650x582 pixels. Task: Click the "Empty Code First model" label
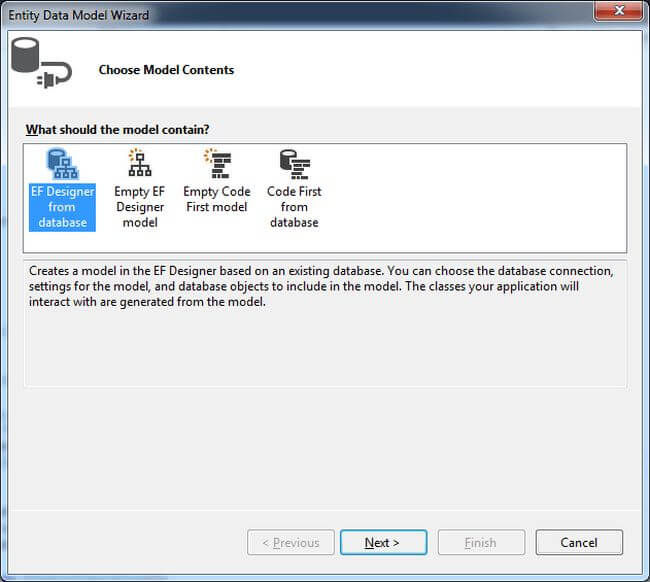click(x=217, y=199)
